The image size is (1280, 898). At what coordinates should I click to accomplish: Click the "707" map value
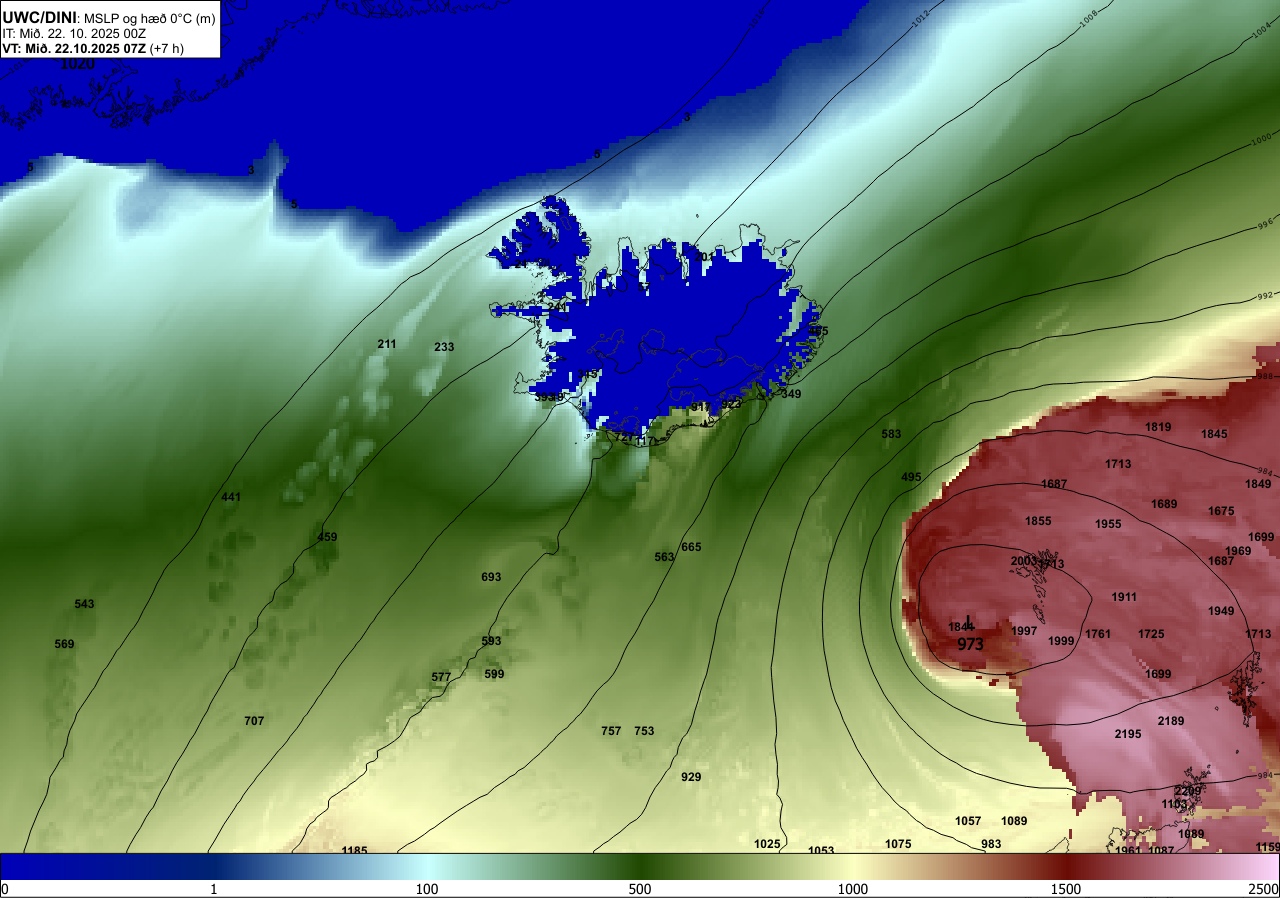(254, 721)
